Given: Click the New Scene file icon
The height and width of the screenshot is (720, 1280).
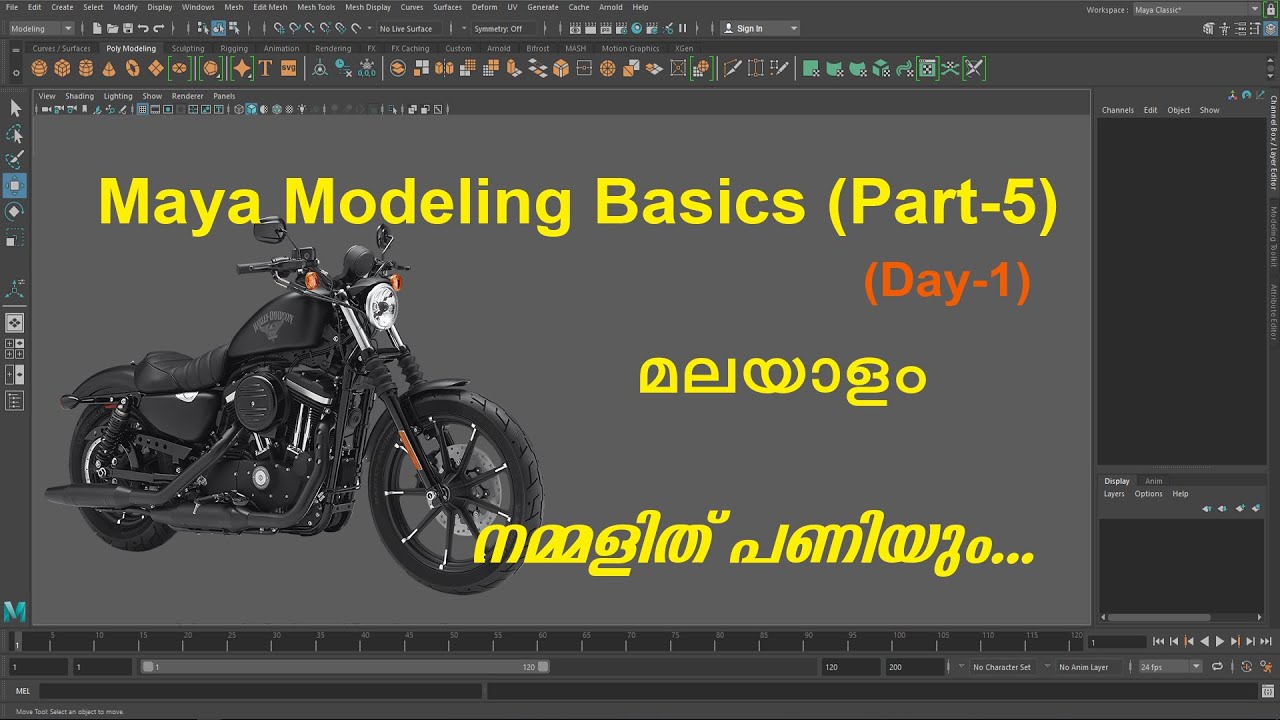Looking at the screenshot, I should coord(96,28).
